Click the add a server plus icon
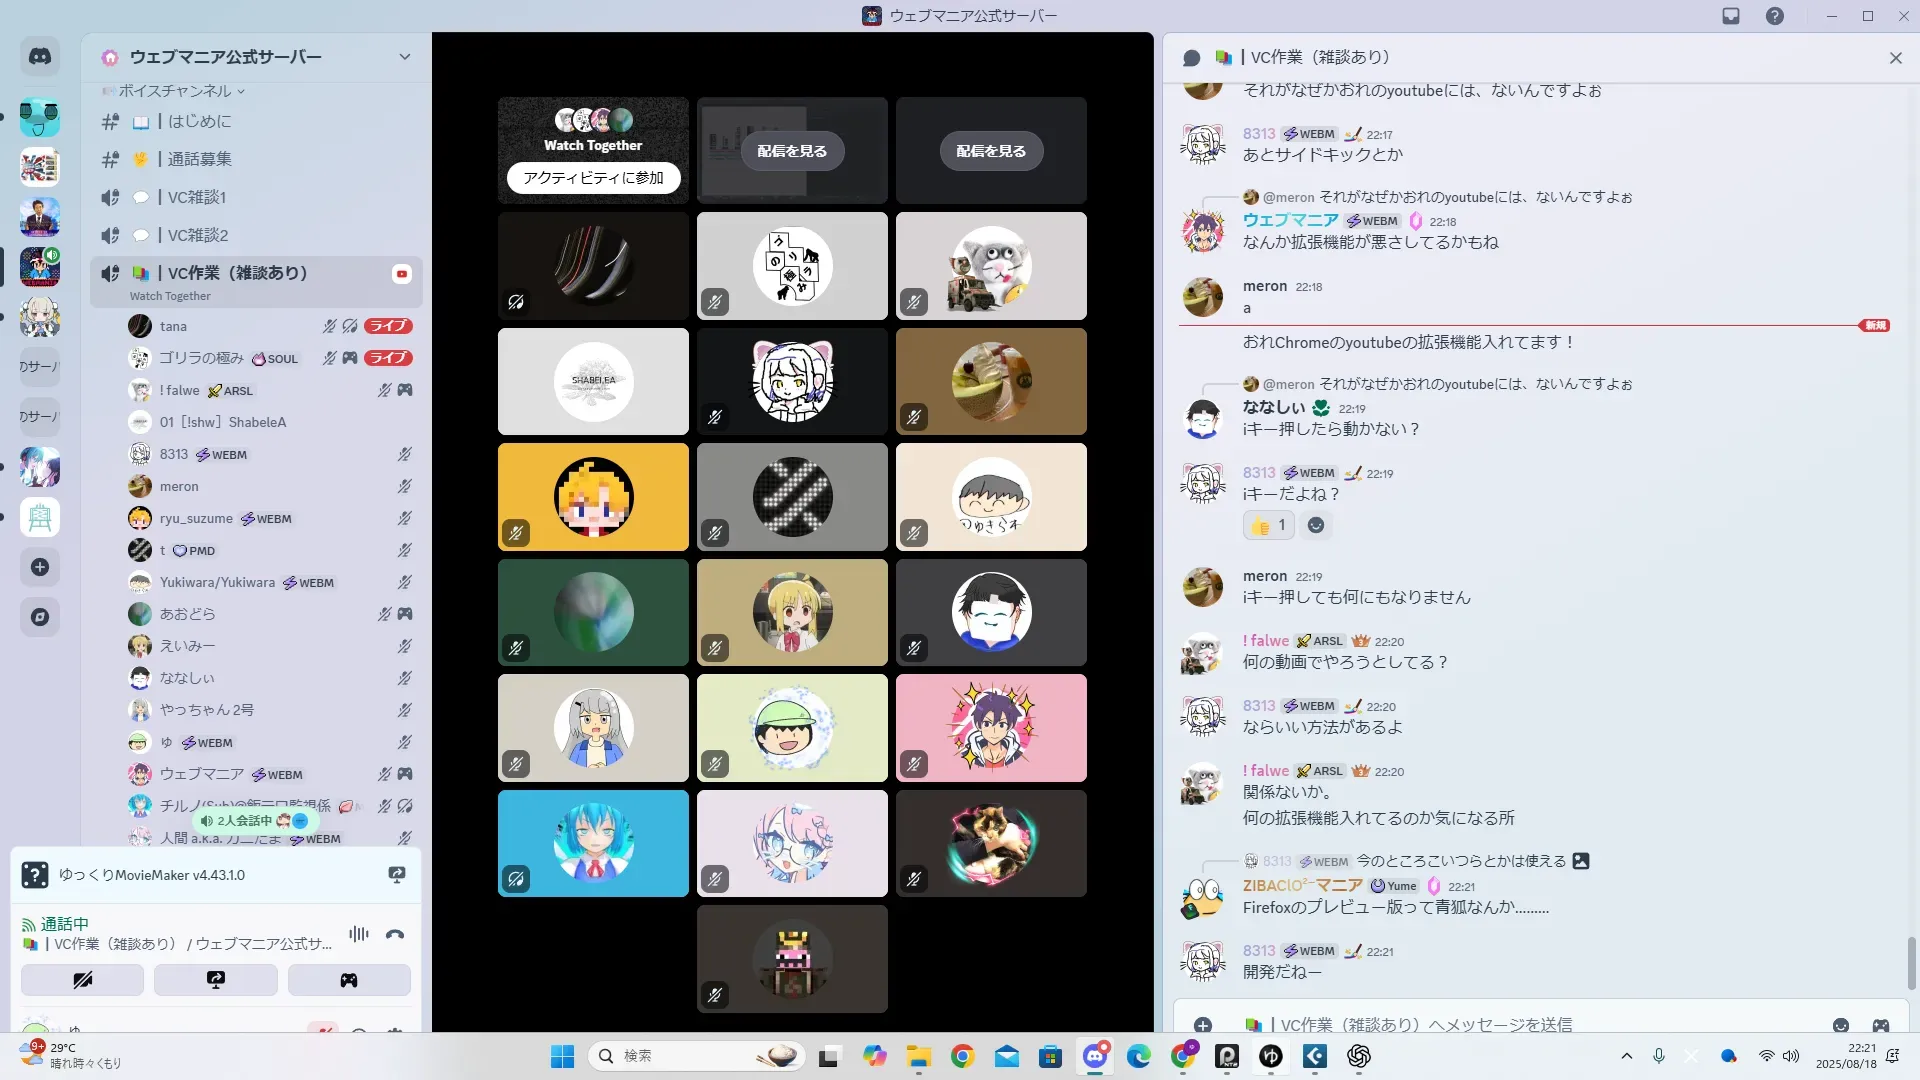The width and height of the screenshot is (1920, 1080). tap(40, 567)
